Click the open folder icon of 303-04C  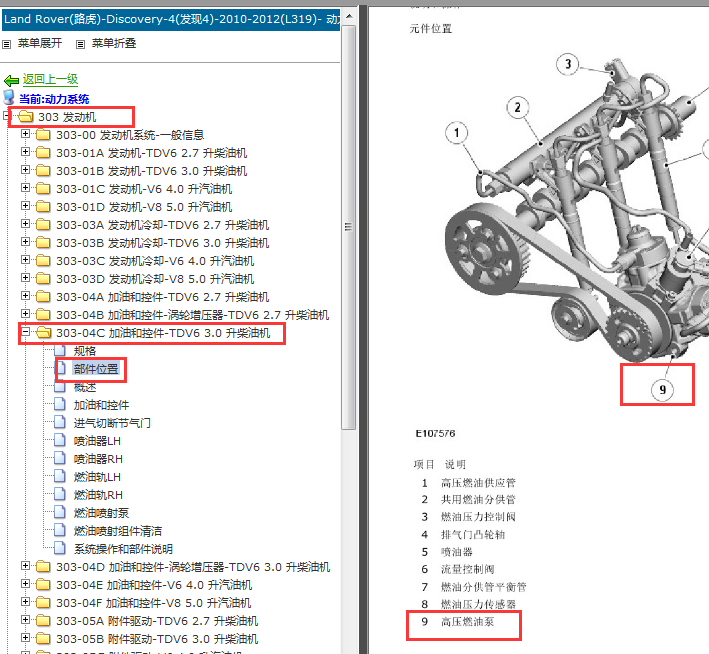(43, 333)
